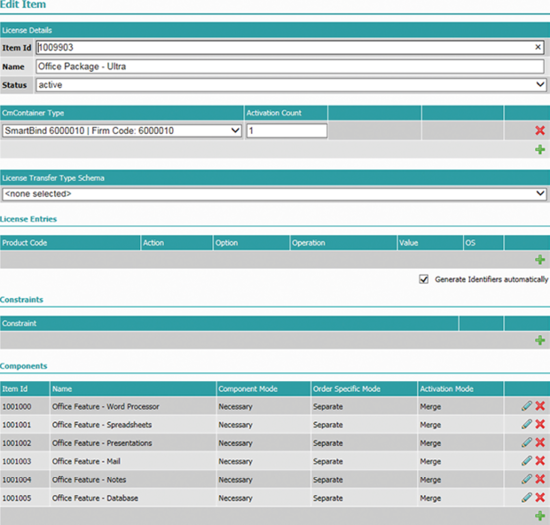Add a new CmContainer Type row
The height and width of the screenshot is (525, 550).
coord(540,150)
